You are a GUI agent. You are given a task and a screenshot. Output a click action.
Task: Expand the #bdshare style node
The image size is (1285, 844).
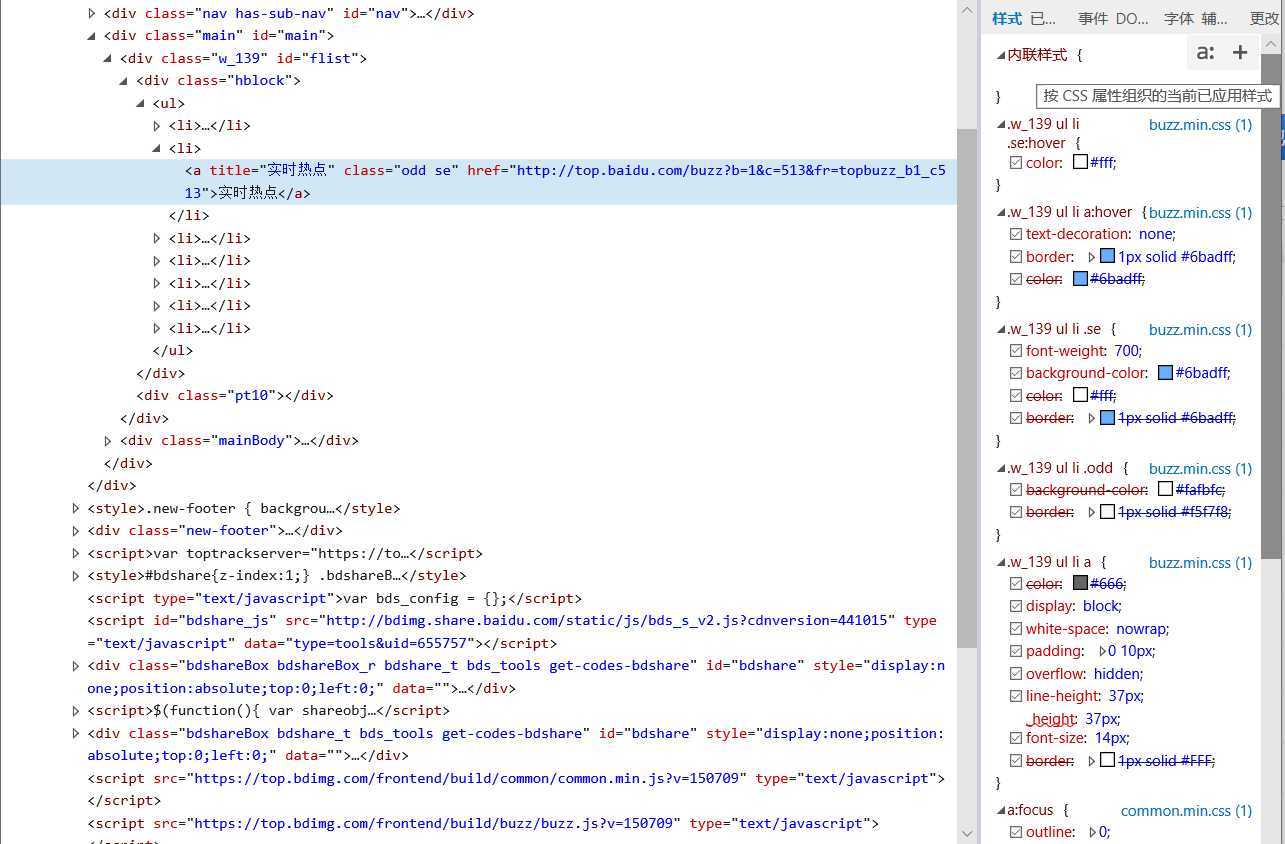coord(76,575)
